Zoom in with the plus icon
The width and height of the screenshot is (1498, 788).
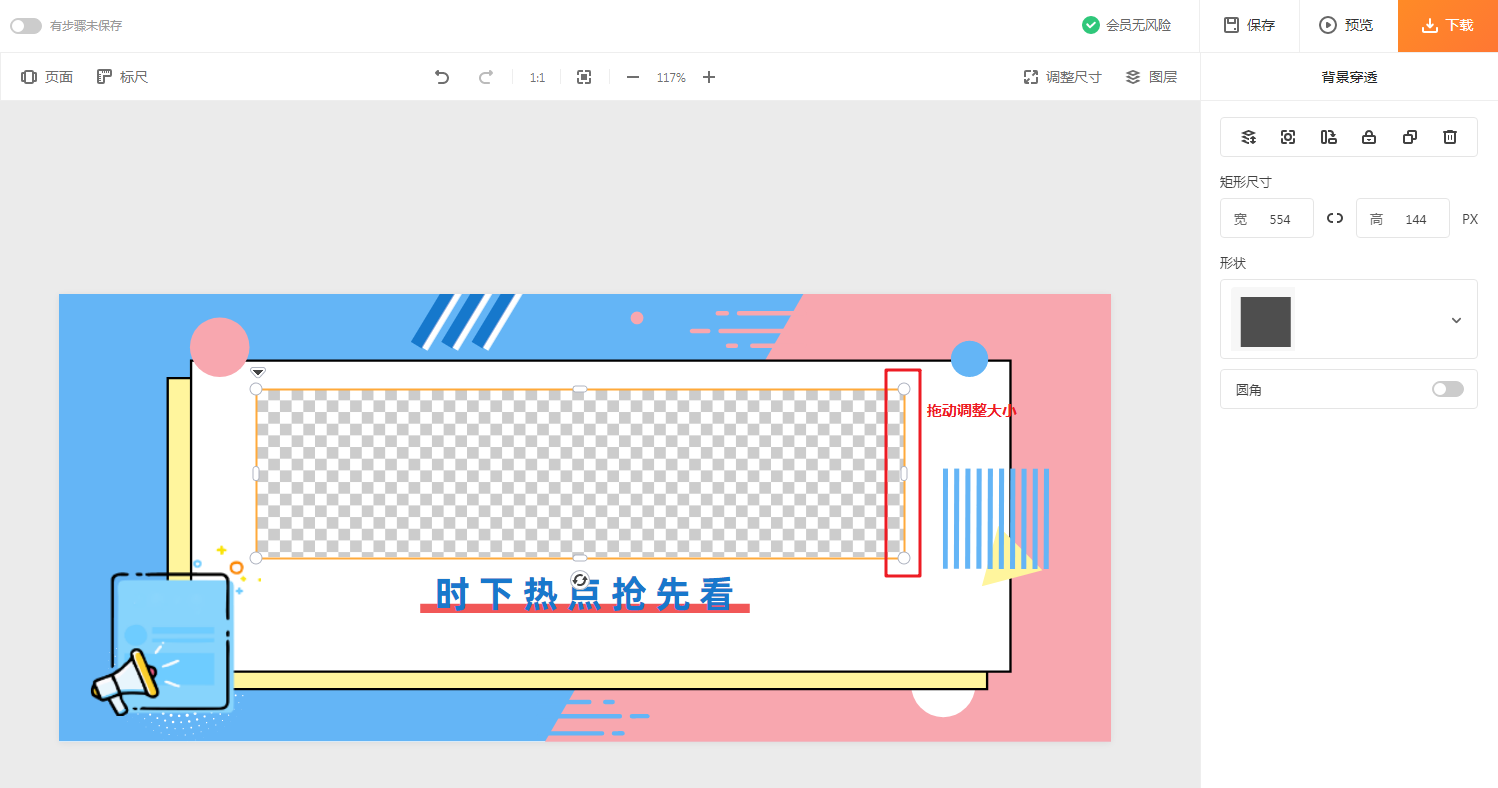tap(709, 77)
